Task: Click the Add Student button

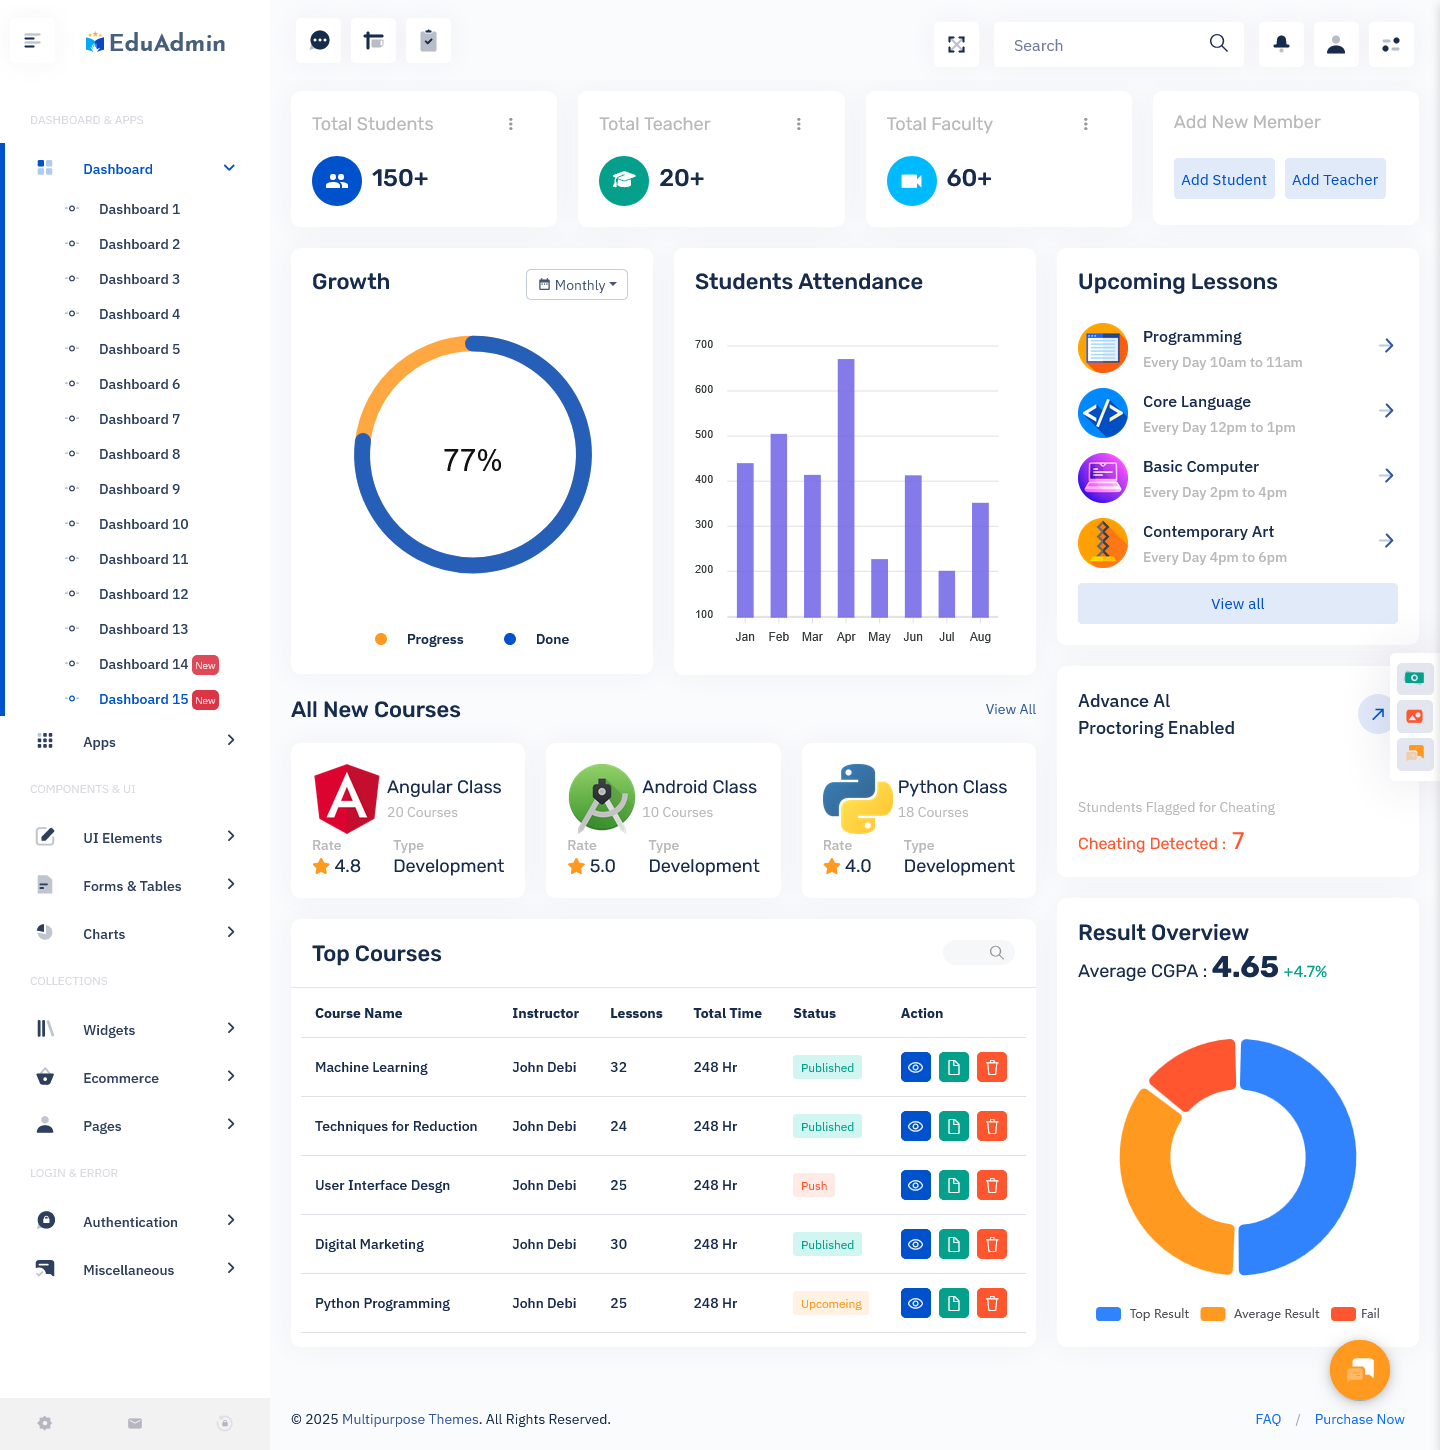Action: click(1223, 180)
